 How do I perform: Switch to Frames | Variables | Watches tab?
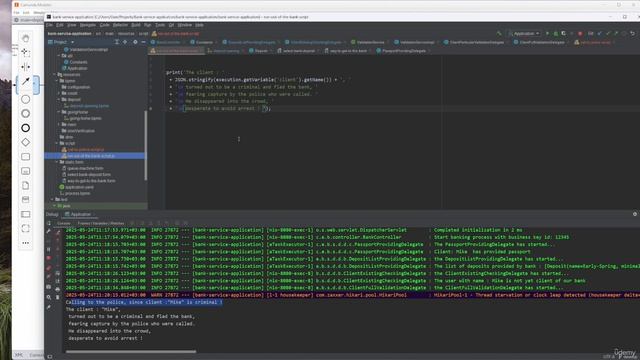101,223
